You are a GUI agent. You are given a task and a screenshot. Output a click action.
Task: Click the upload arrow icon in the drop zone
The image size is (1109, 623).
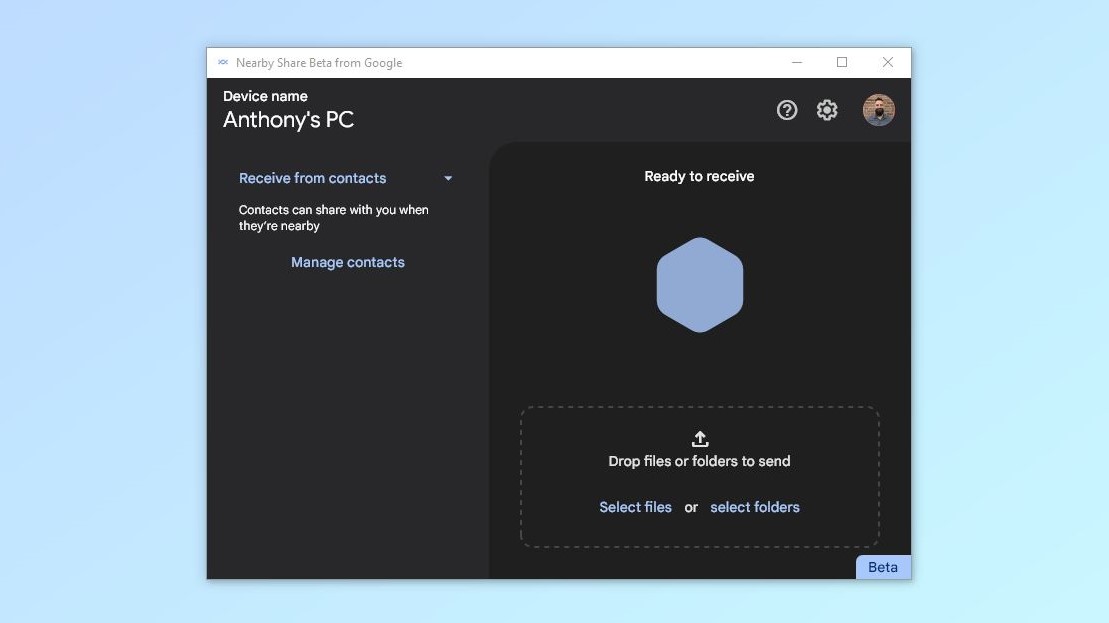699,437
